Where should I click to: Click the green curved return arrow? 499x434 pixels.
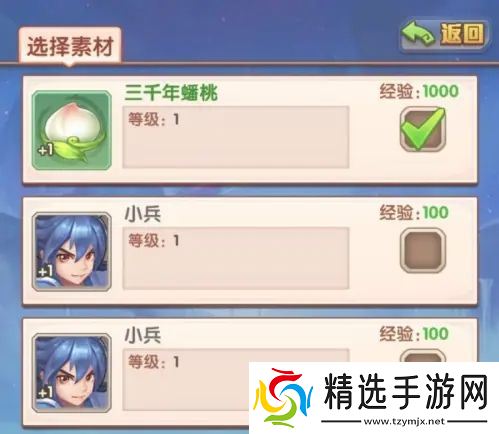coord(418,35)
